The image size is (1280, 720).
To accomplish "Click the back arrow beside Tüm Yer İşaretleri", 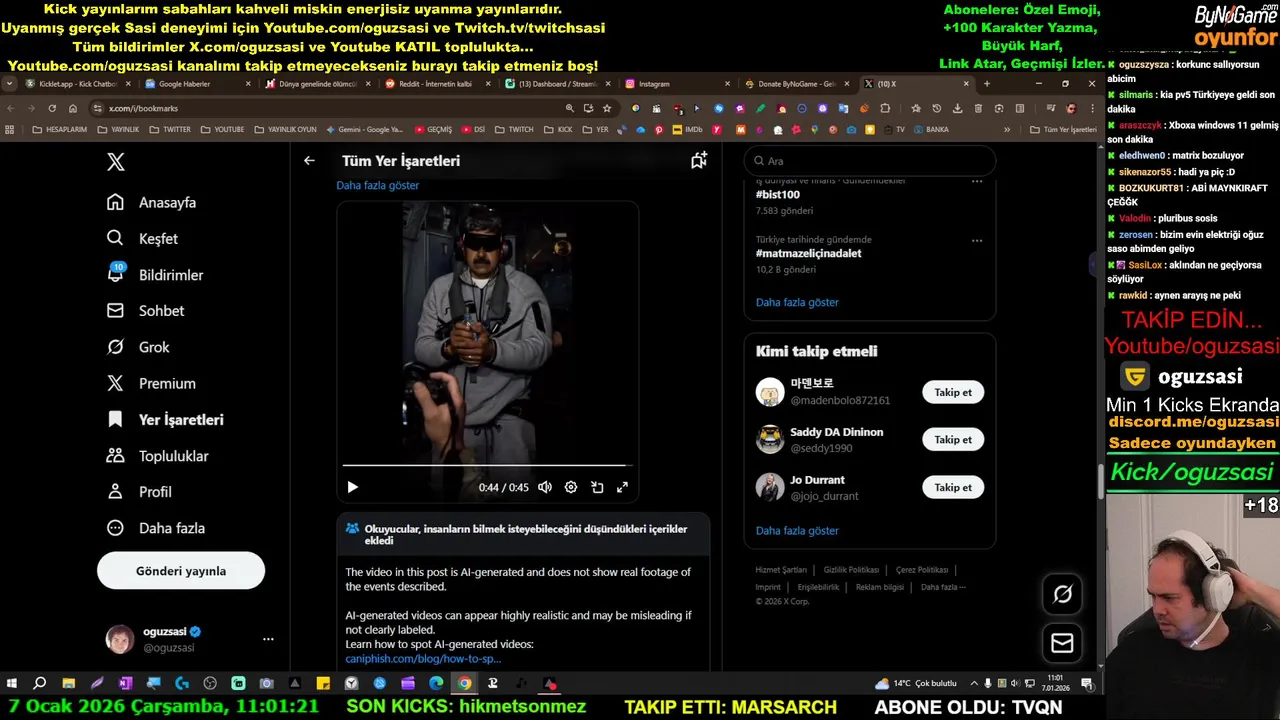I will pos(309,160).
